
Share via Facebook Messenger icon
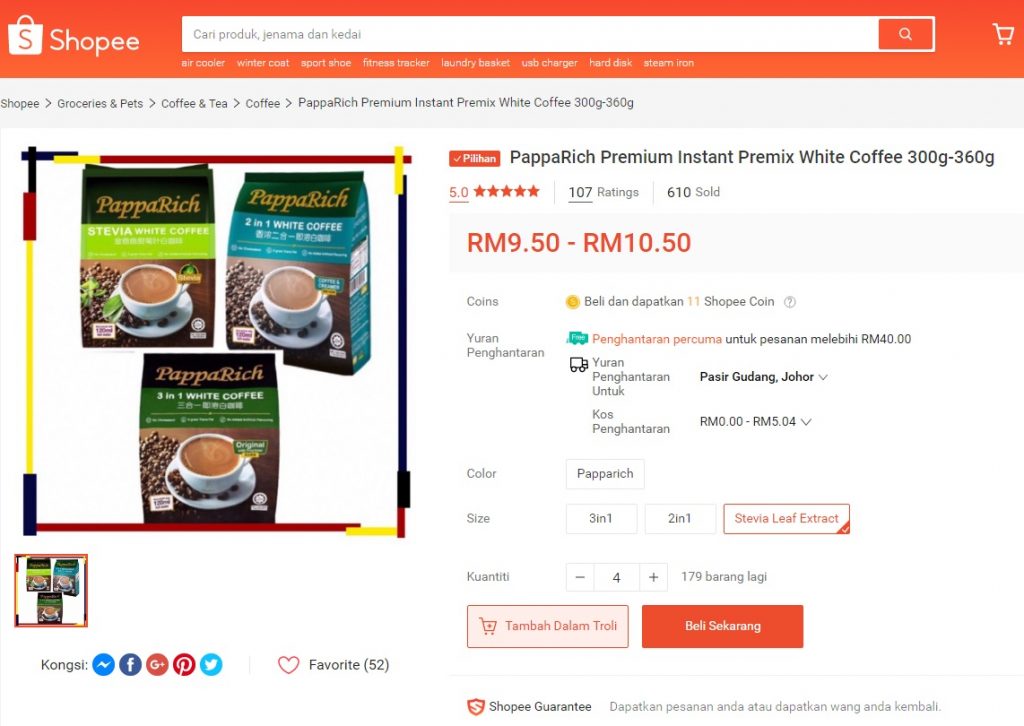pyautogui.click(x=103, y=665)
